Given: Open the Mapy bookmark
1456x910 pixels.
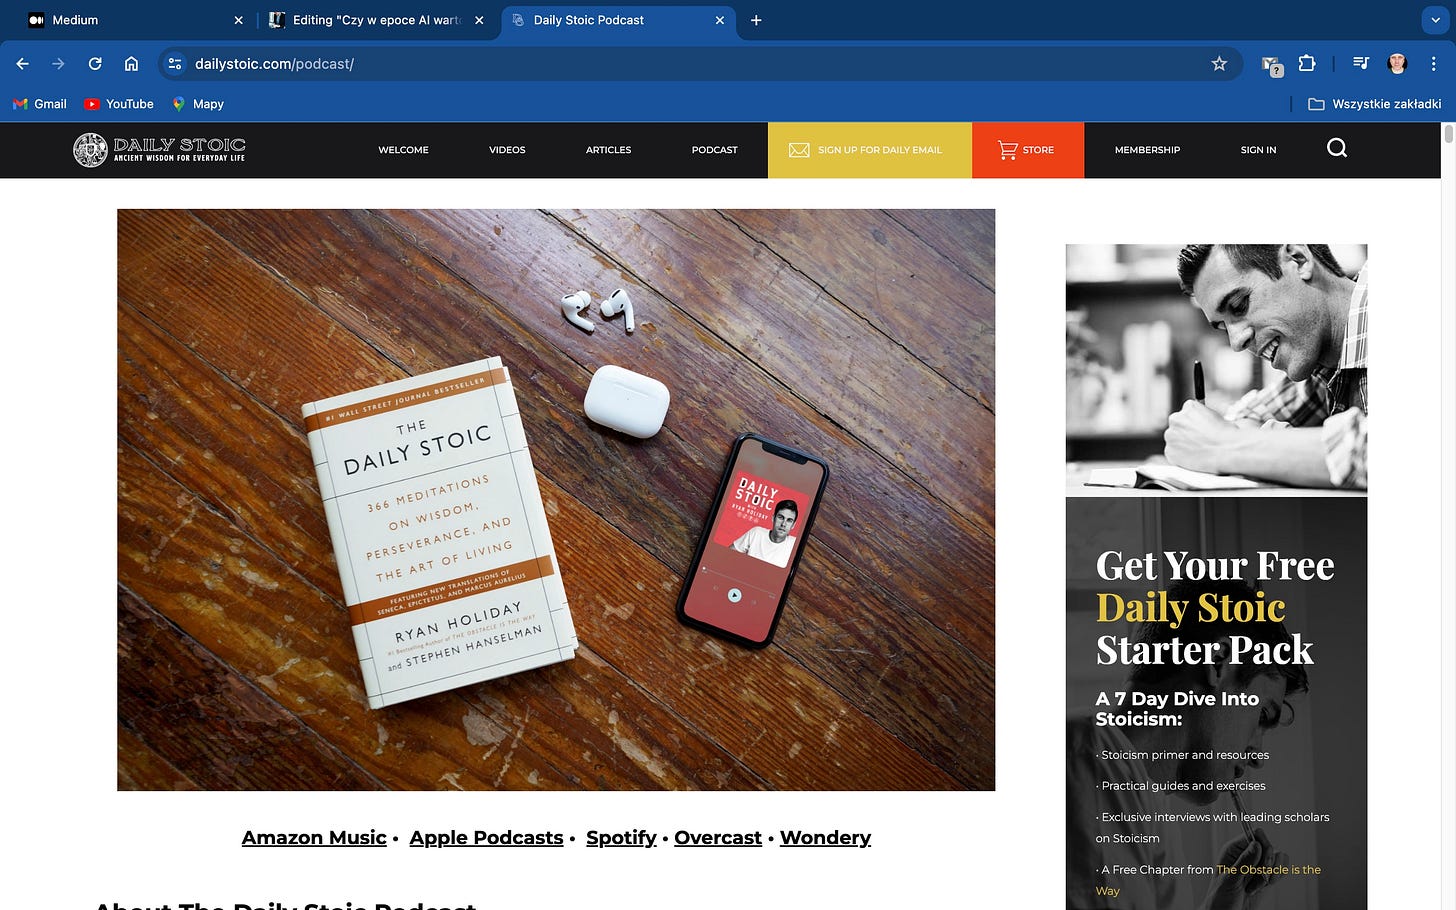Looking at the screenshot, I should tap(198, 104).
